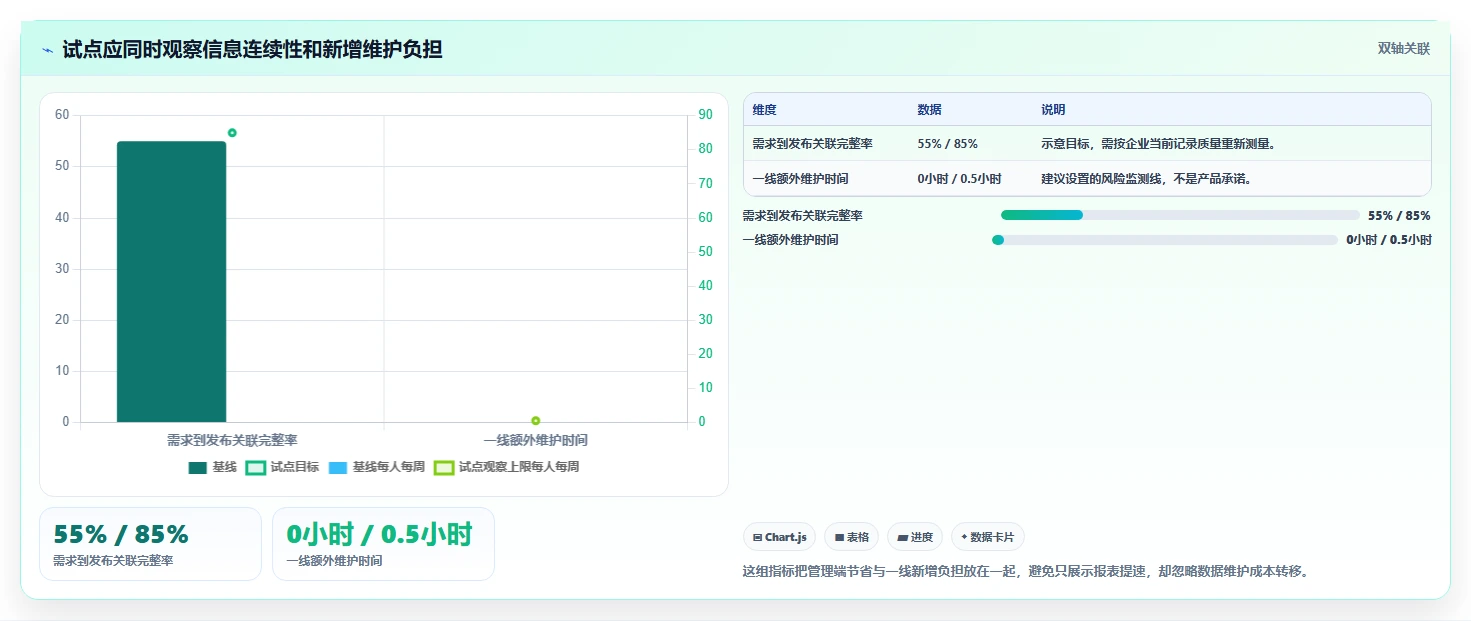Click the progress row label 一线额外维护时间
The image size is (1471, 621).
791,240
